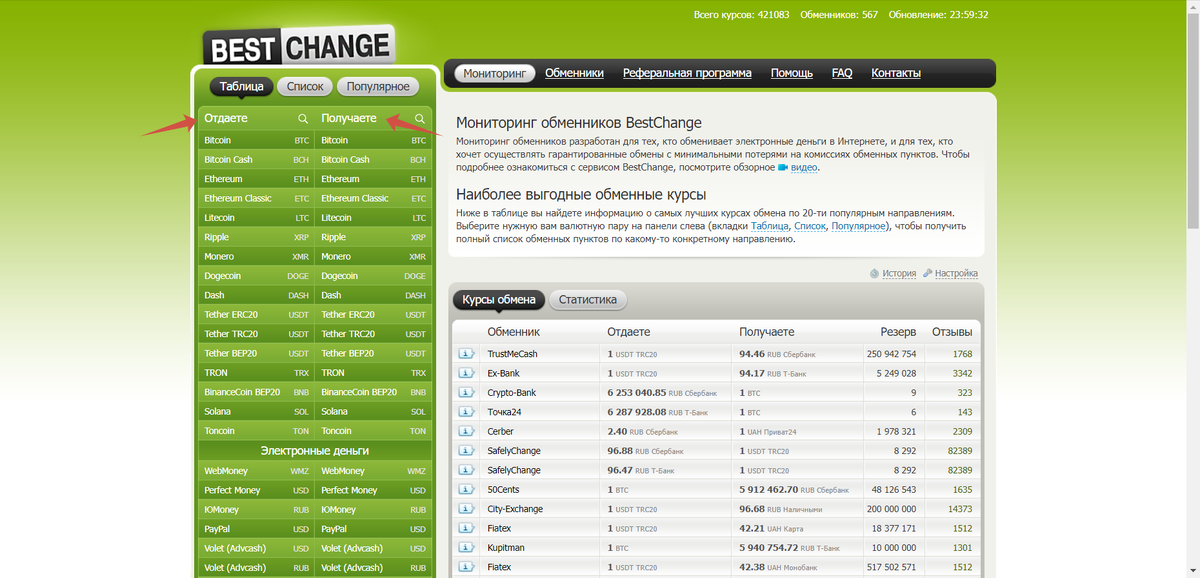Click the Резерв column header
This screenshot has width=1200, height=578.
898,332
